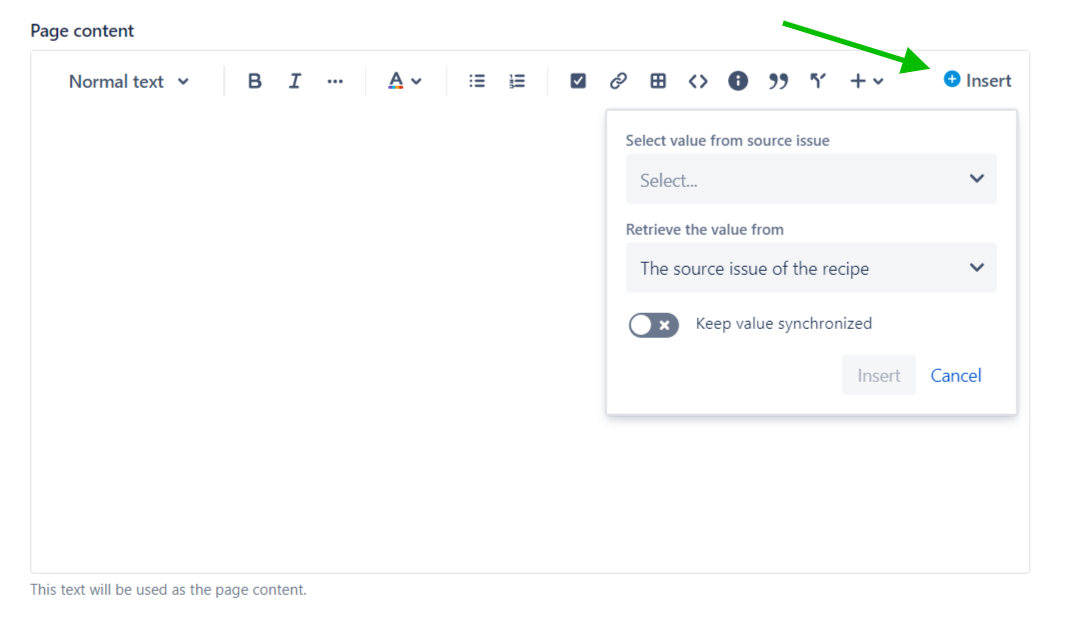Insert a block quote
1082x630 pixels.
(x=778, y=81)
